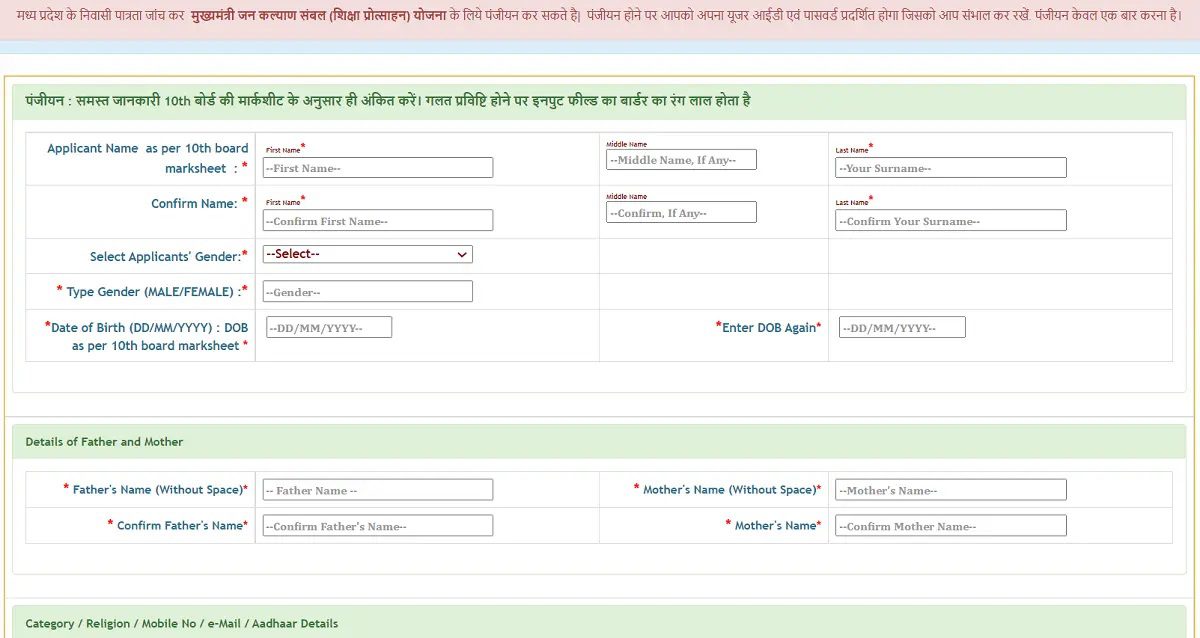Screen dimensions: 1200x638
Task: Focus the Confirm Mother Name field
Action: point(950,526)
